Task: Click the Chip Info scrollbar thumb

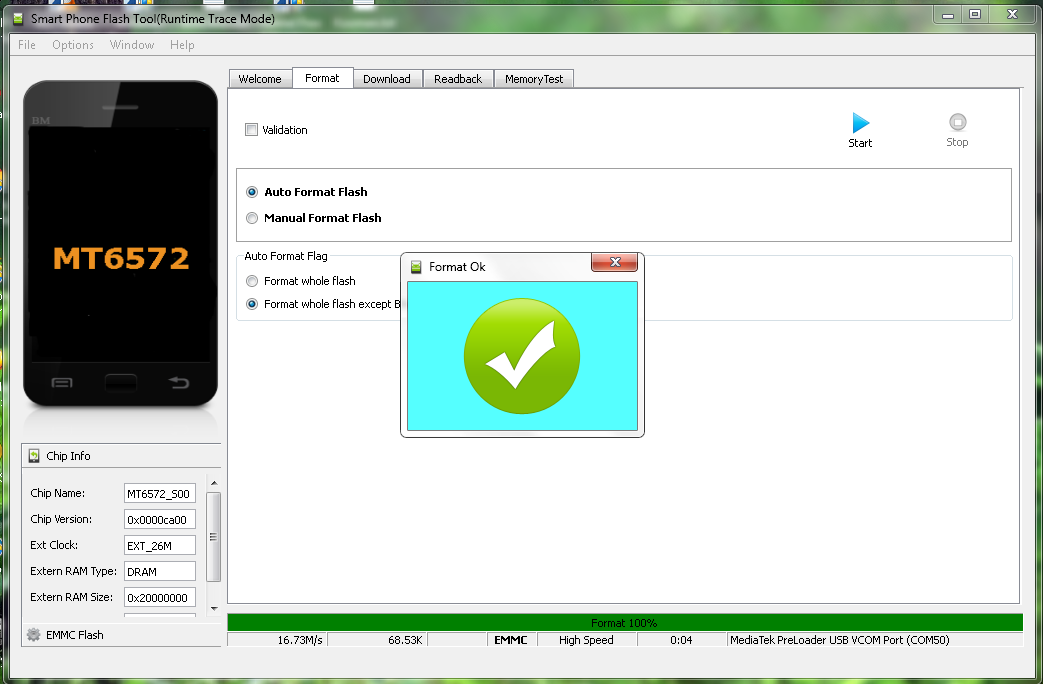Action: click(214, 537)
